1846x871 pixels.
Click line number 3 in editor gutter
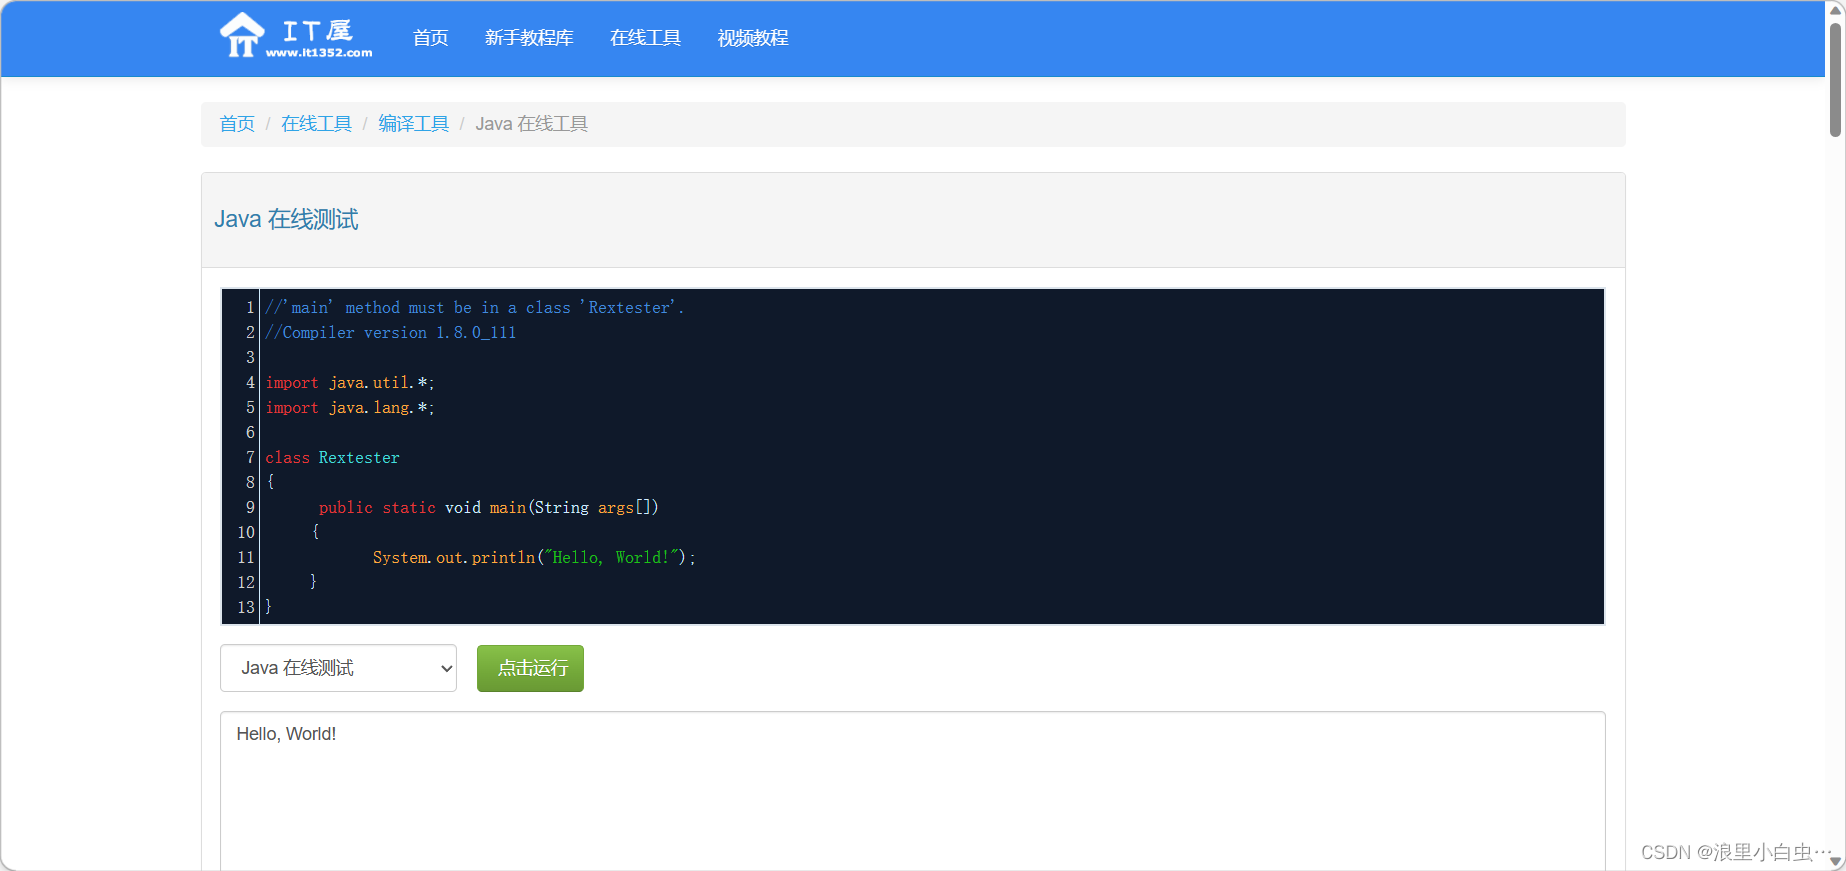pos(250,357)
